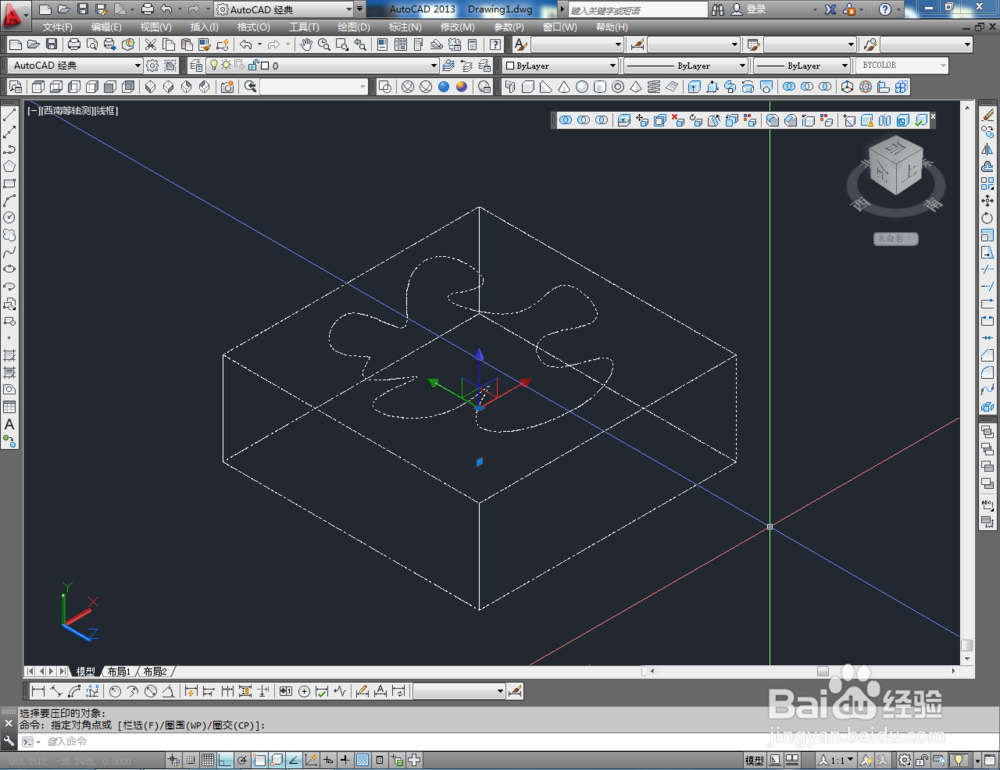
Task: Select the Erase tool in modify toolbar
Action: point(987,115)
